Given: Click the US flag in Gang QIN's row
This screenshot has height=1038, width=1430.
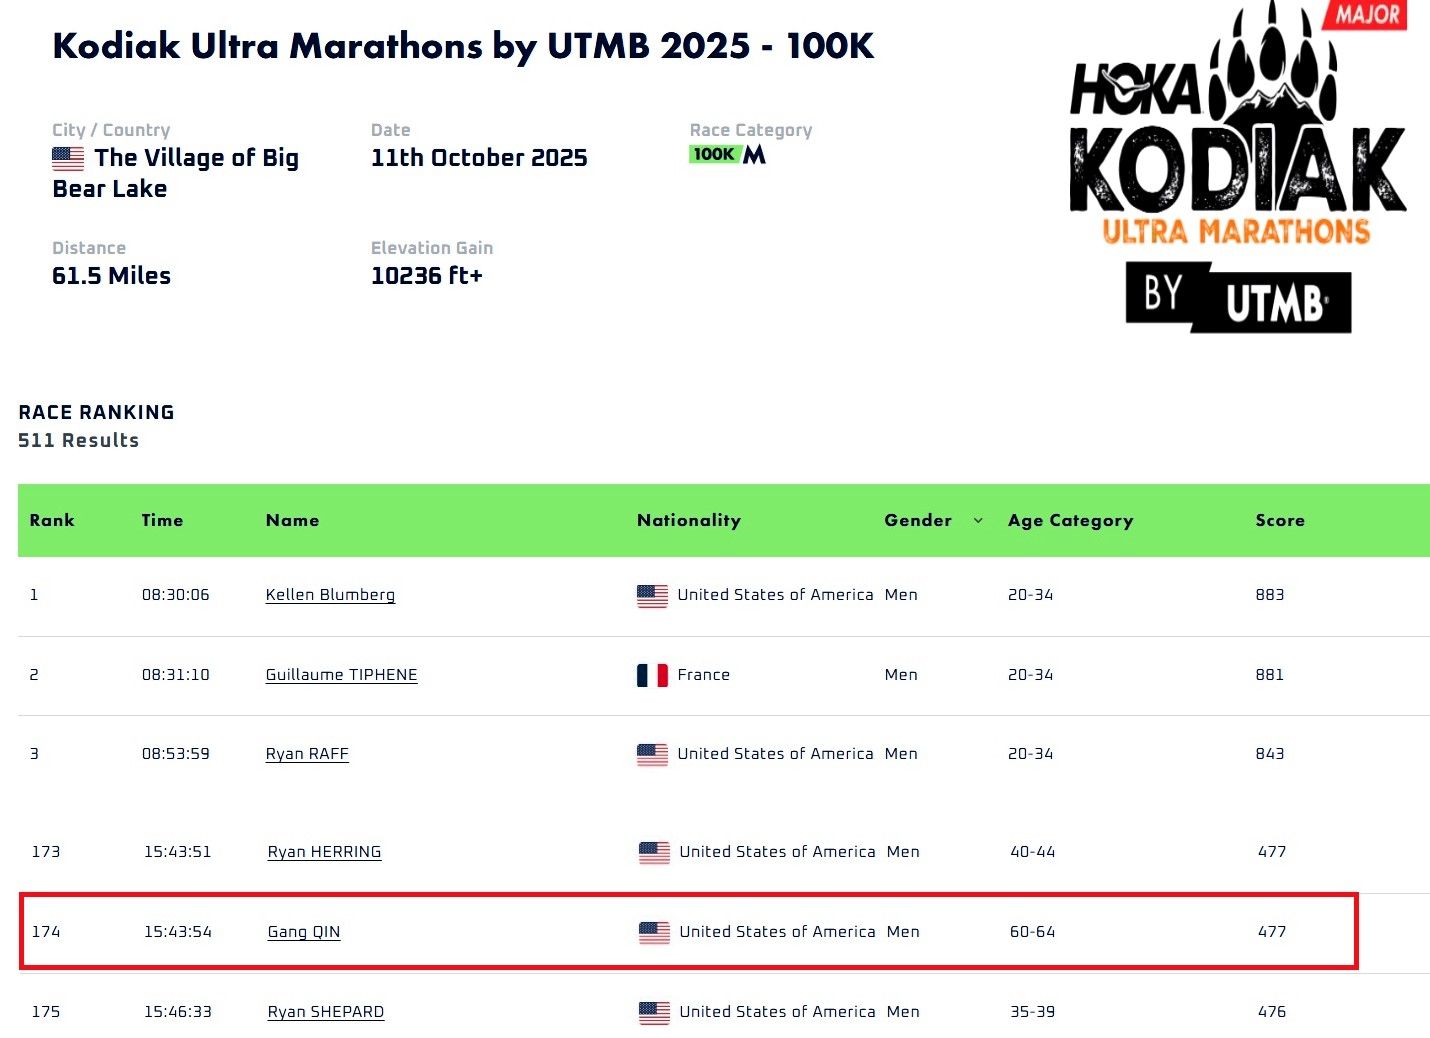Looking at the screenshot, I should tap(654, 933).
